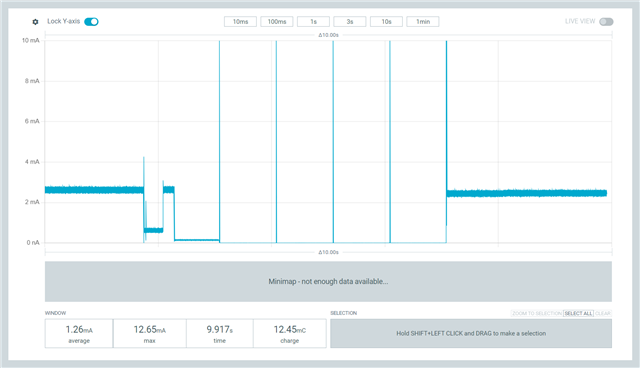Viewport: 640px width, 368px height.
Task: Set time window to 100ms
Action: coord(277,22)
